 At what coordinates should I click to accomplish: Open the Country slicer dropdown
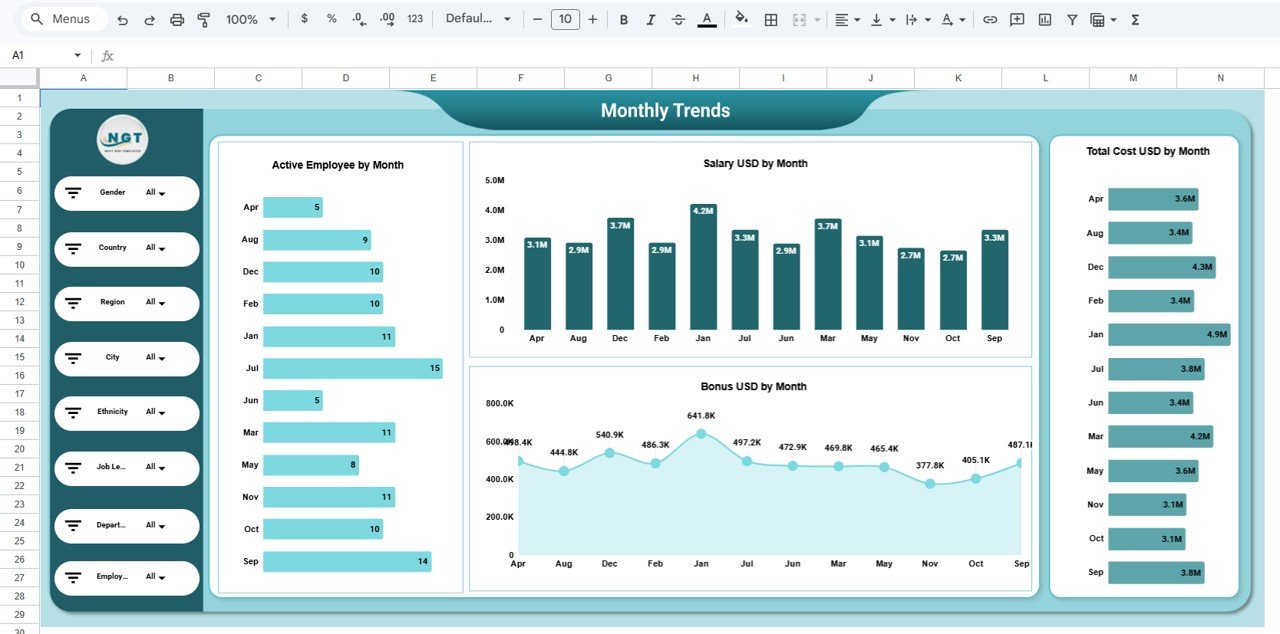[x=155, y=248]
